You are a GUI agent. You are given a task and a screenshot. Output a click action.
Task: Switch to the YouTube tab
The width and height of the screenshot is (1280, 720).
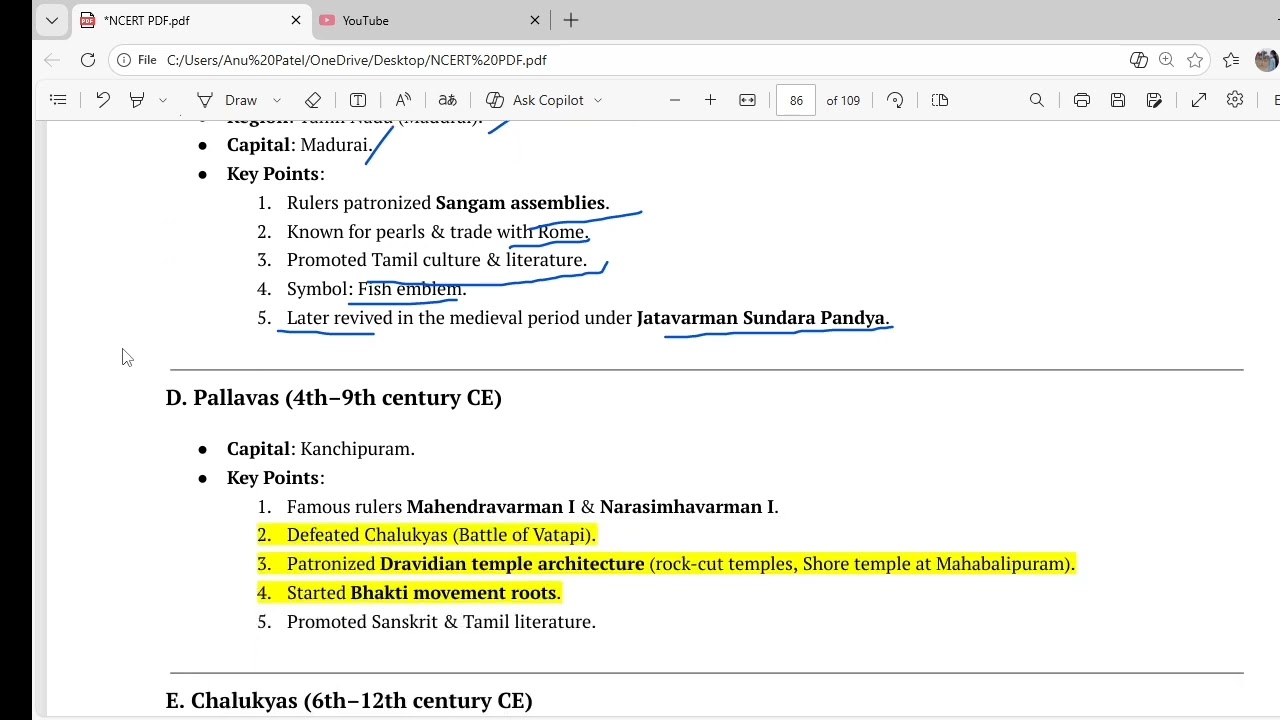(x=430, y=20)
